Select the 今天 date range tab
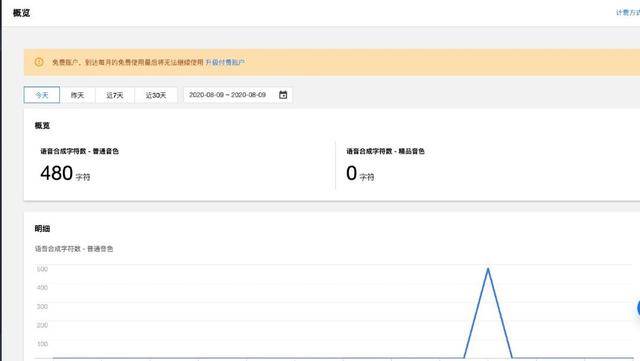Viewport: 640px width, 361px height. click(42, 95)
